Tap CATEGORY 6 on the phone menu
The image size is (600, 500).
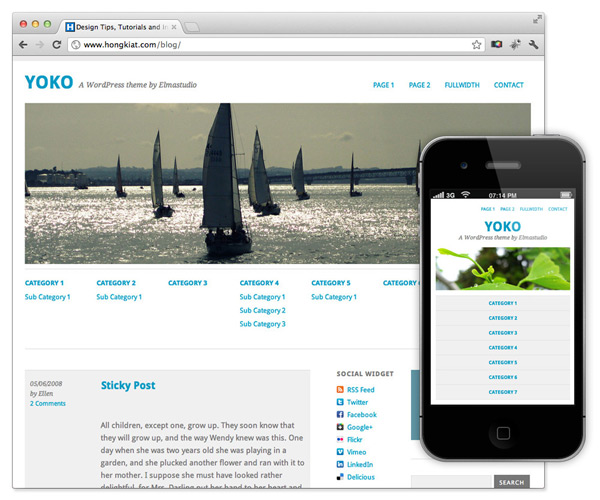click(x=503, y=377)
